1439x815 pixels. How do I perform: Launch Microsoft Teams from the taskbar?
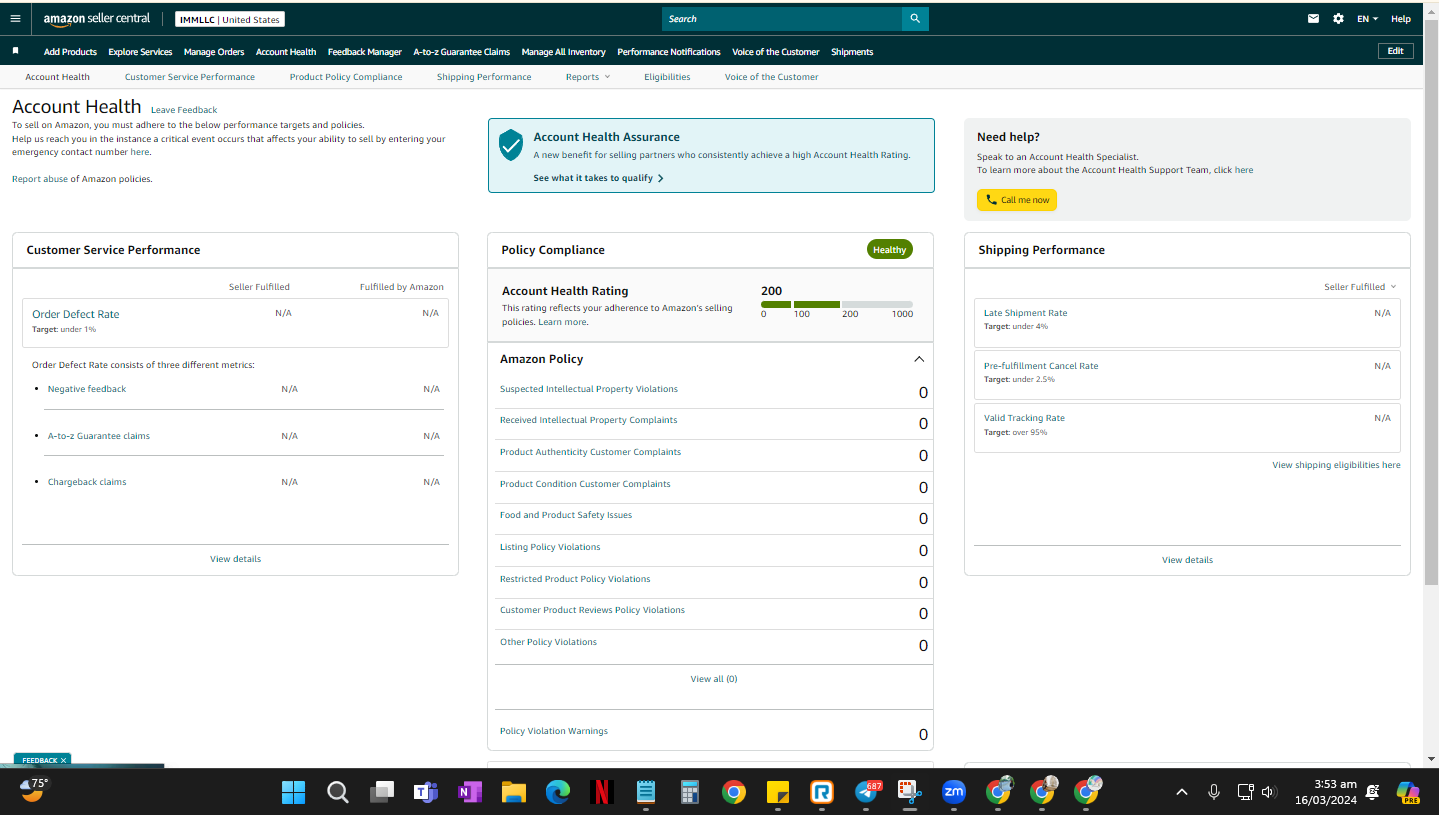click(426, 793)
